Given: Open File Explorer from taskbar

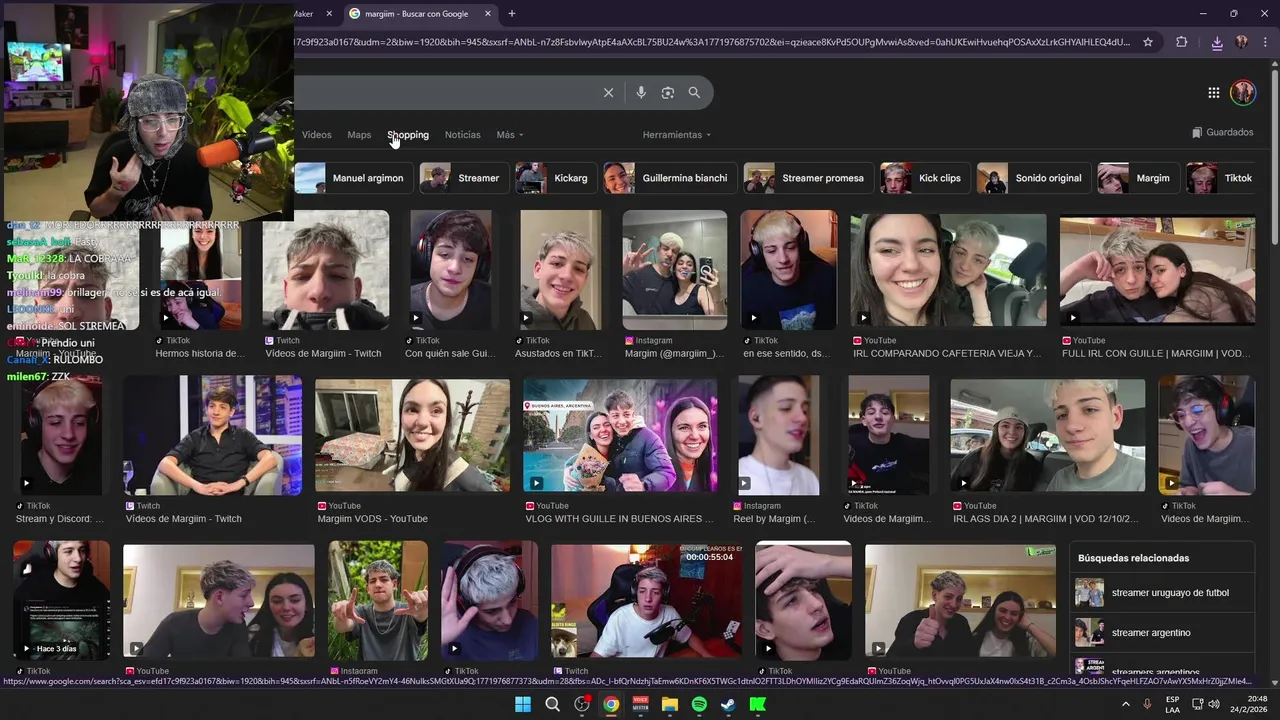Looking at the screenshot, I should (670, 704).
